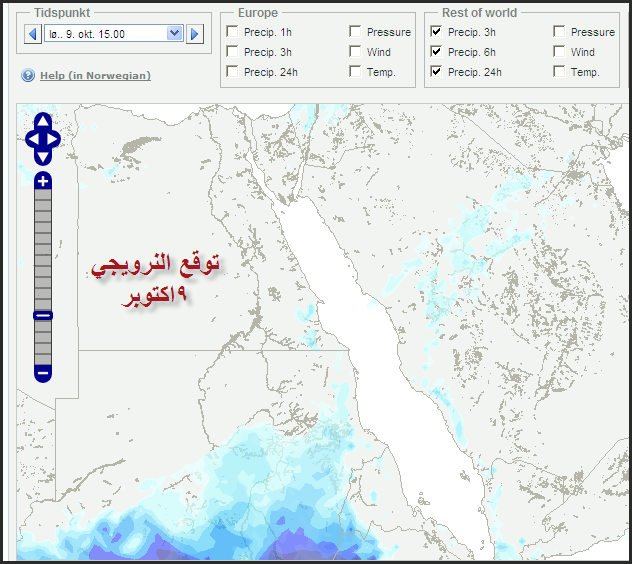Enable Rest of world Temp. checkbox
The width and height of the screenshot is (632, 564).
click(559, 72)
